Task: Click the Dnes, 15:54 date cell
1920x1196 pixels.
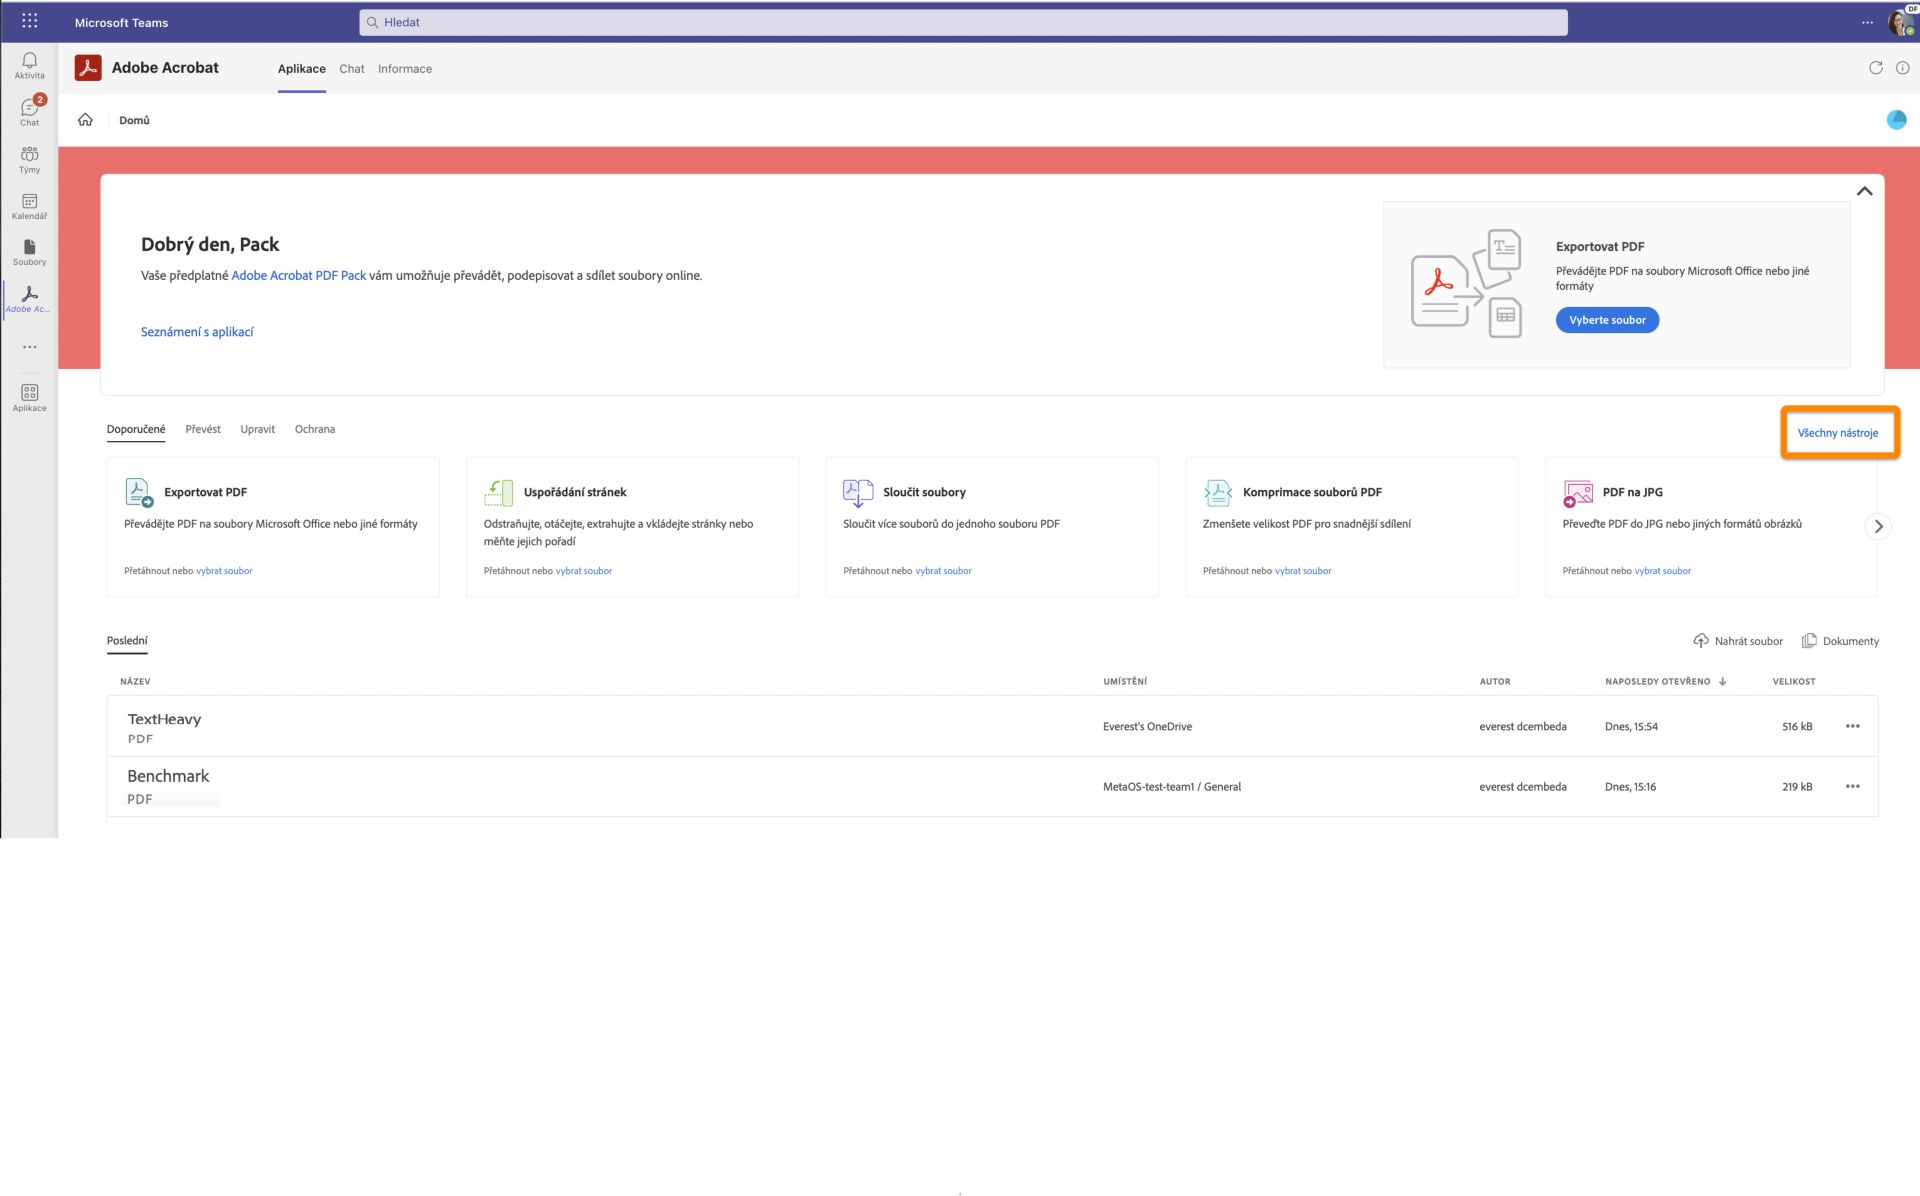Action: (x=1631, y=726)
